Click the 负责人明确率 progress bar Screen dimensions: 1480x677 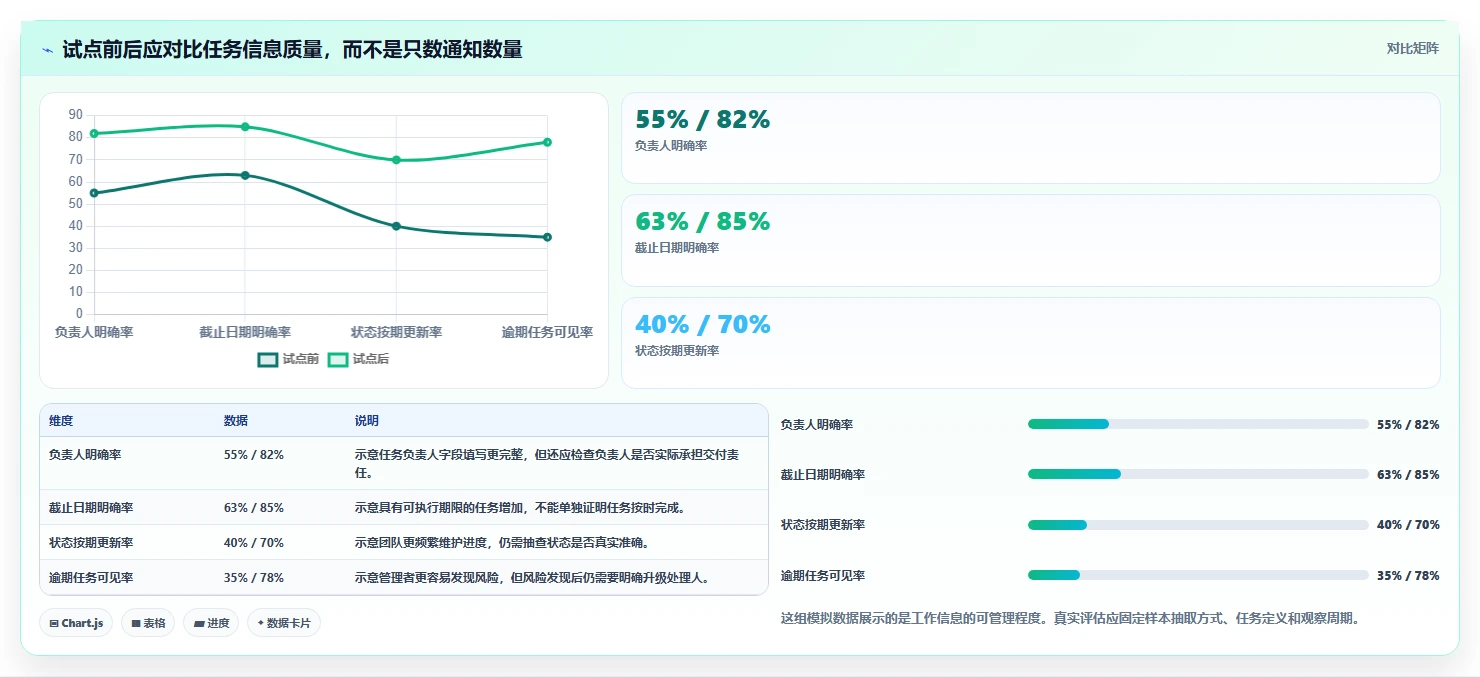[x=1198, y=424]
